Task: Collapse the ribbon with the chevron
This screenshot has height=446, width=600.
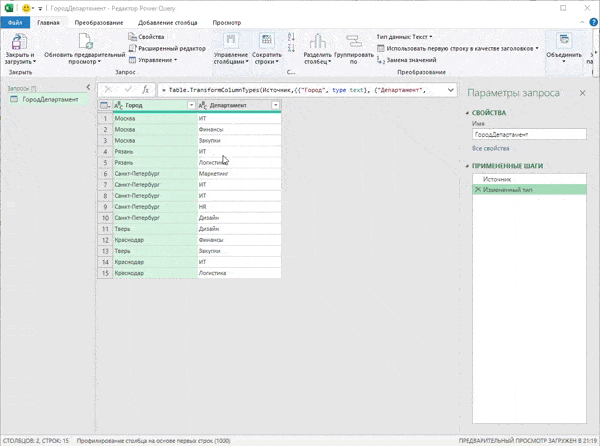Action: click(x=582, y=22)
